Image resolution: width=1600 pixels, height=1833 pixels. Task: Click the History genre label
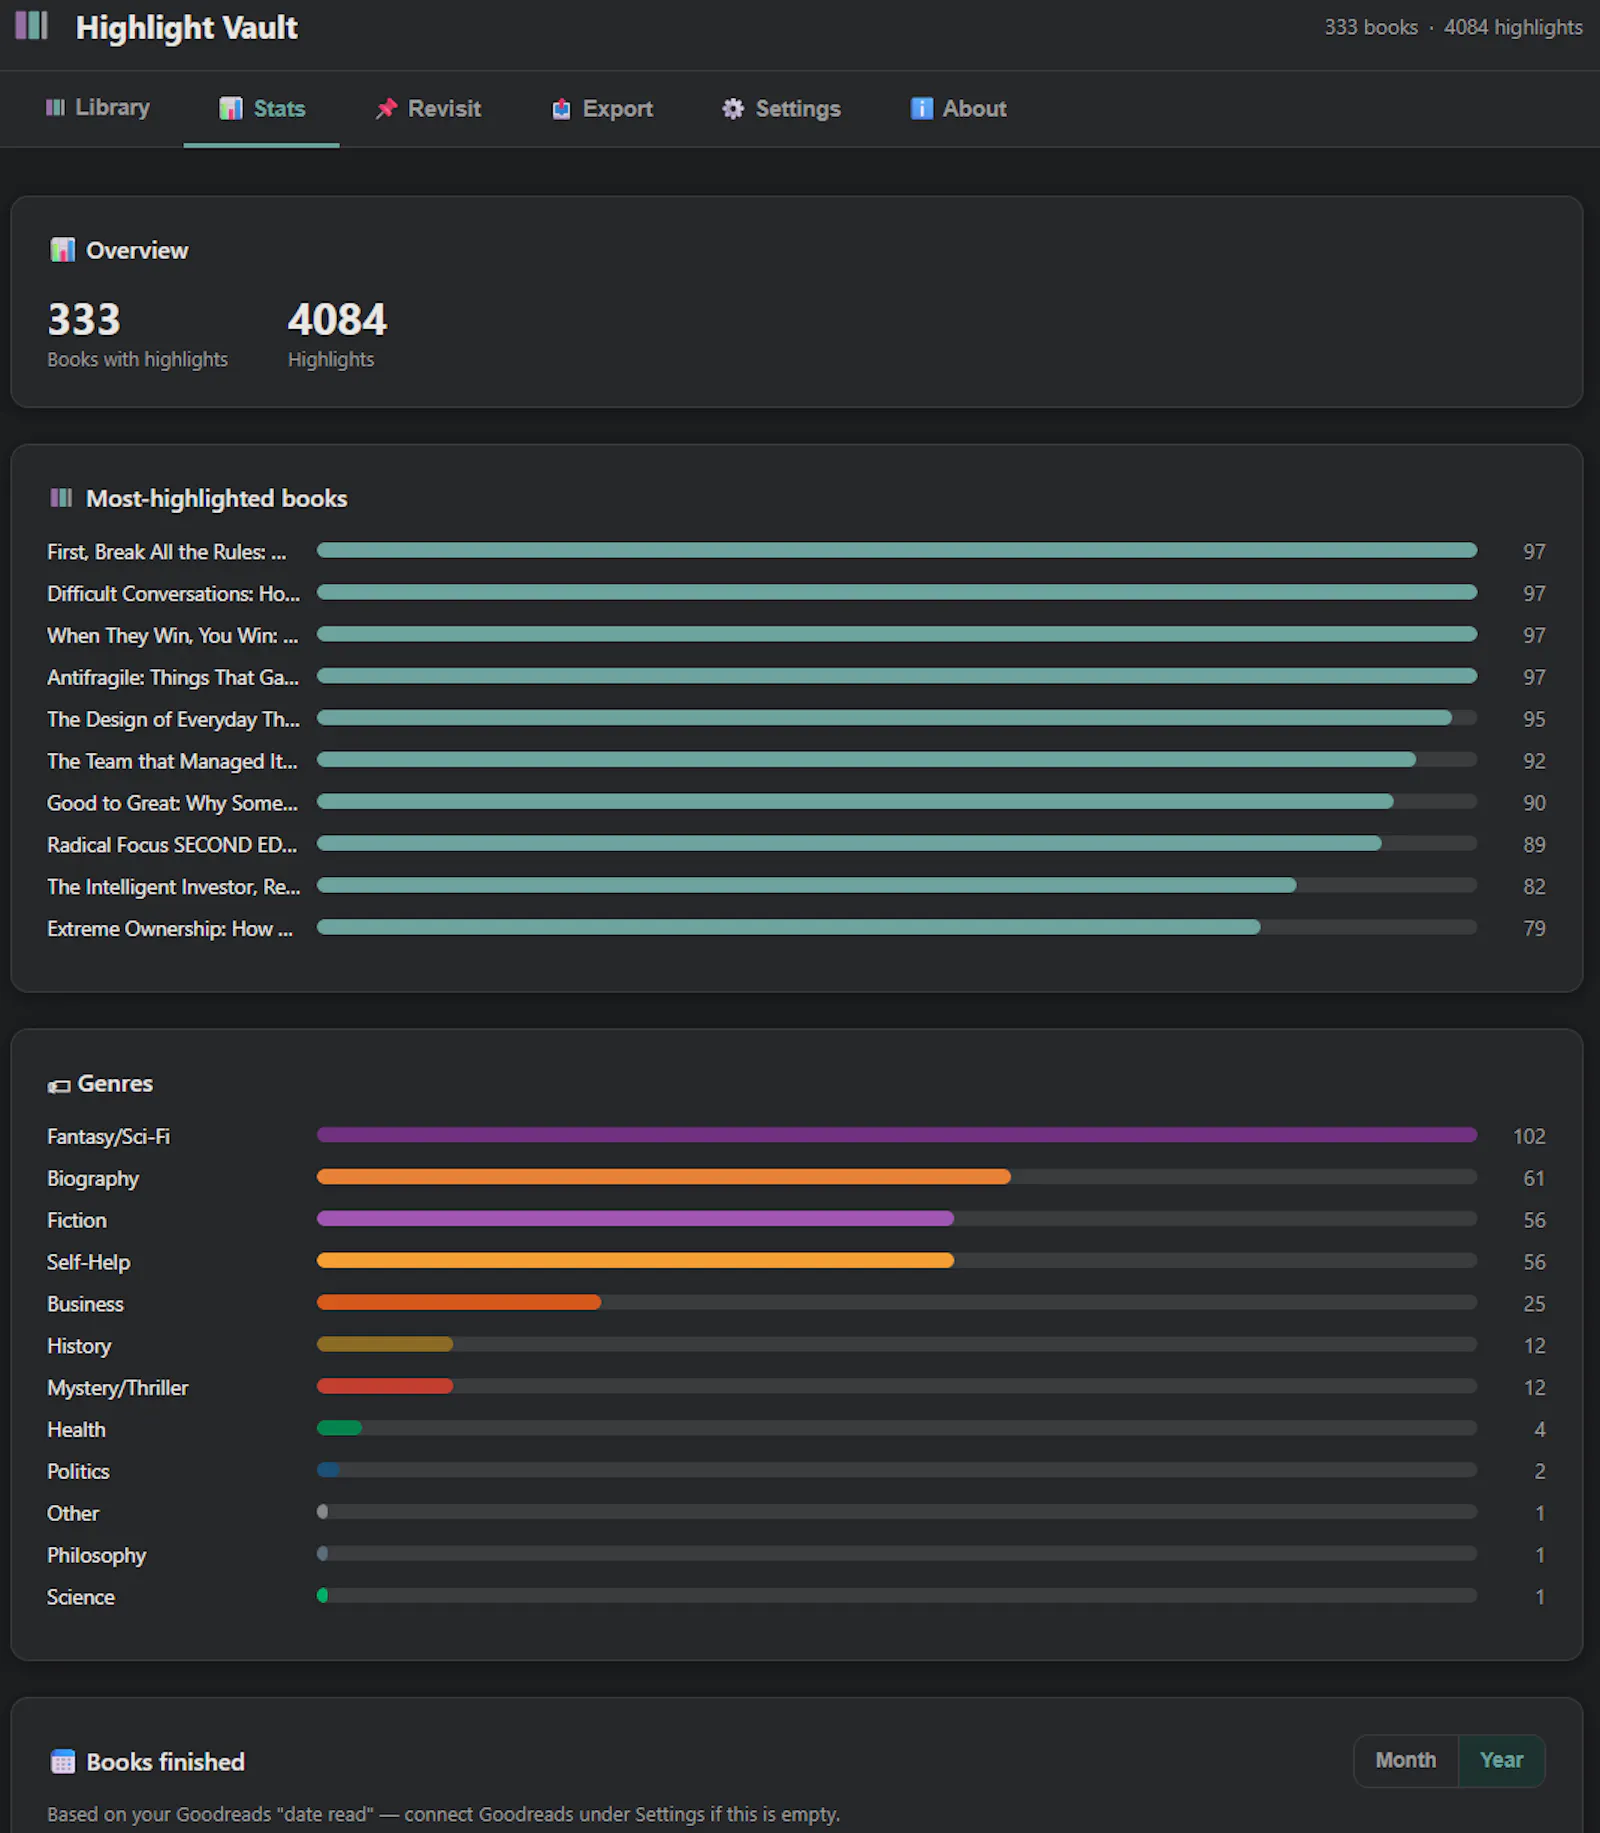(x=79, y=1347)
